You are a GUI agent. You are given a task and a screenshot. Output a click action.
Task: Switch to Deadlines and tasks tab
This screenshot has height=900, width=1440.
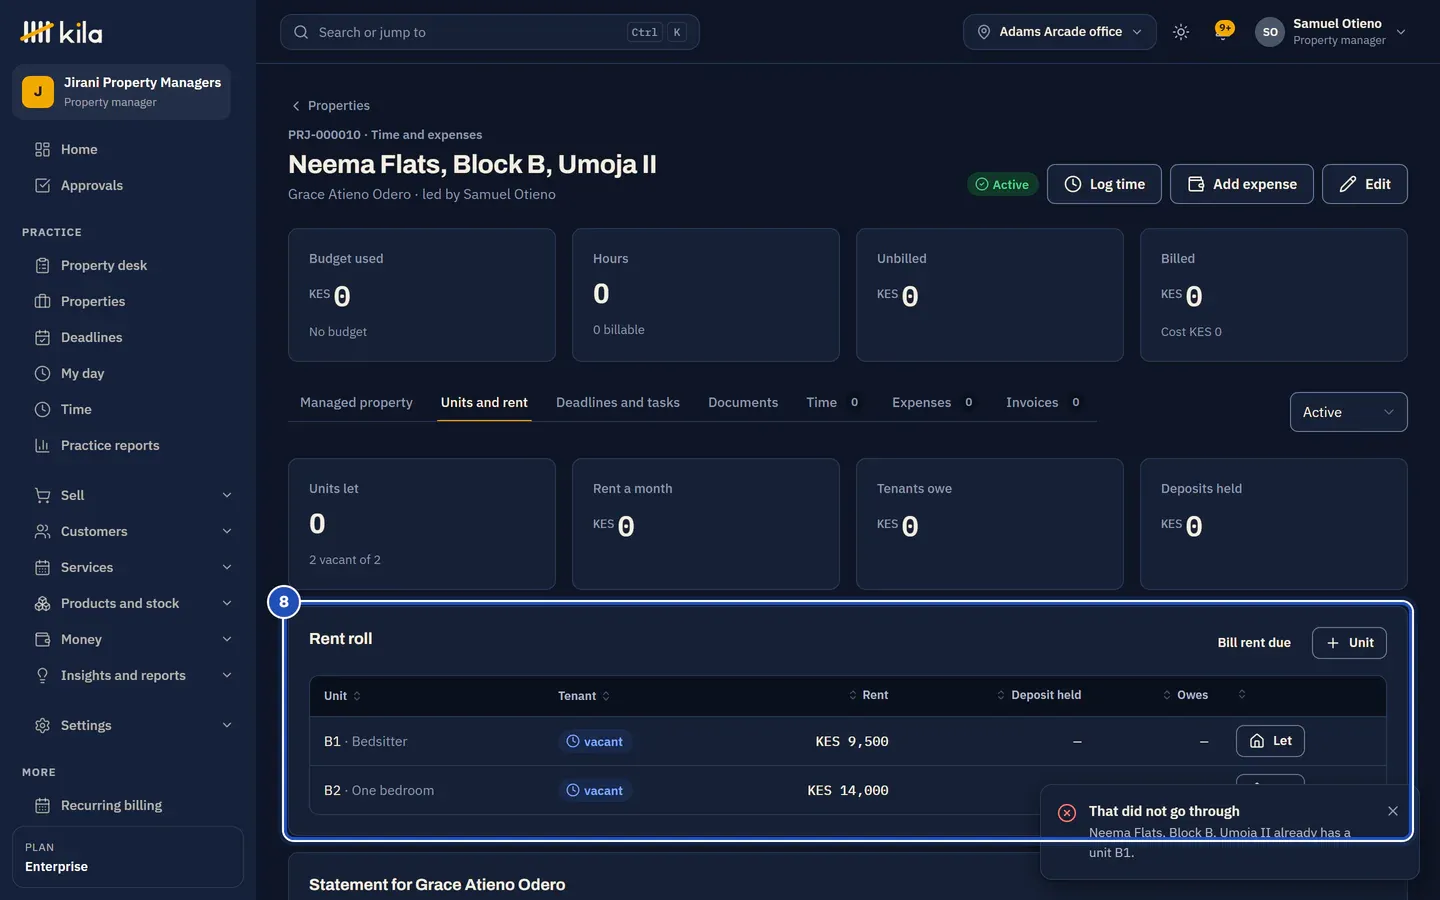click(x=618, y=402)
